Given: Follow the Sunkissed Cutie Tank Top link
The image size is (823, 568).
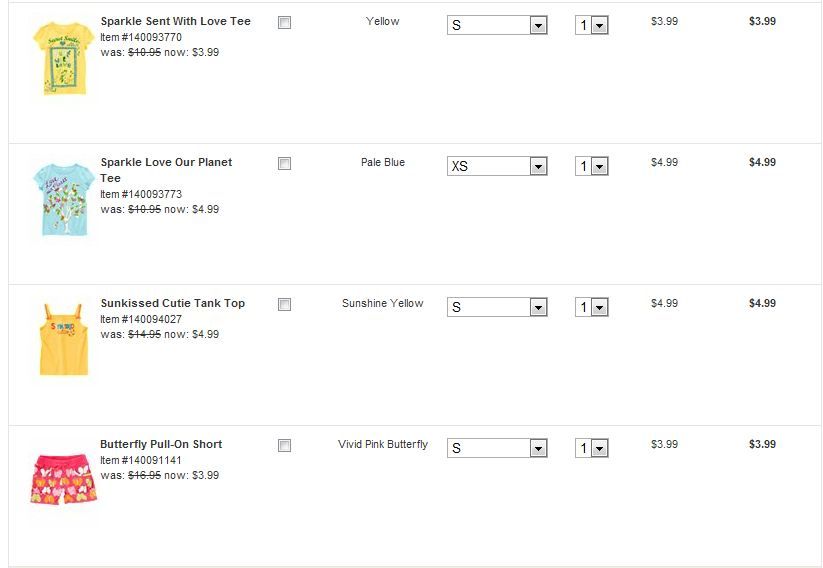Looking at the screenshot, I should [x=172, y=303].
